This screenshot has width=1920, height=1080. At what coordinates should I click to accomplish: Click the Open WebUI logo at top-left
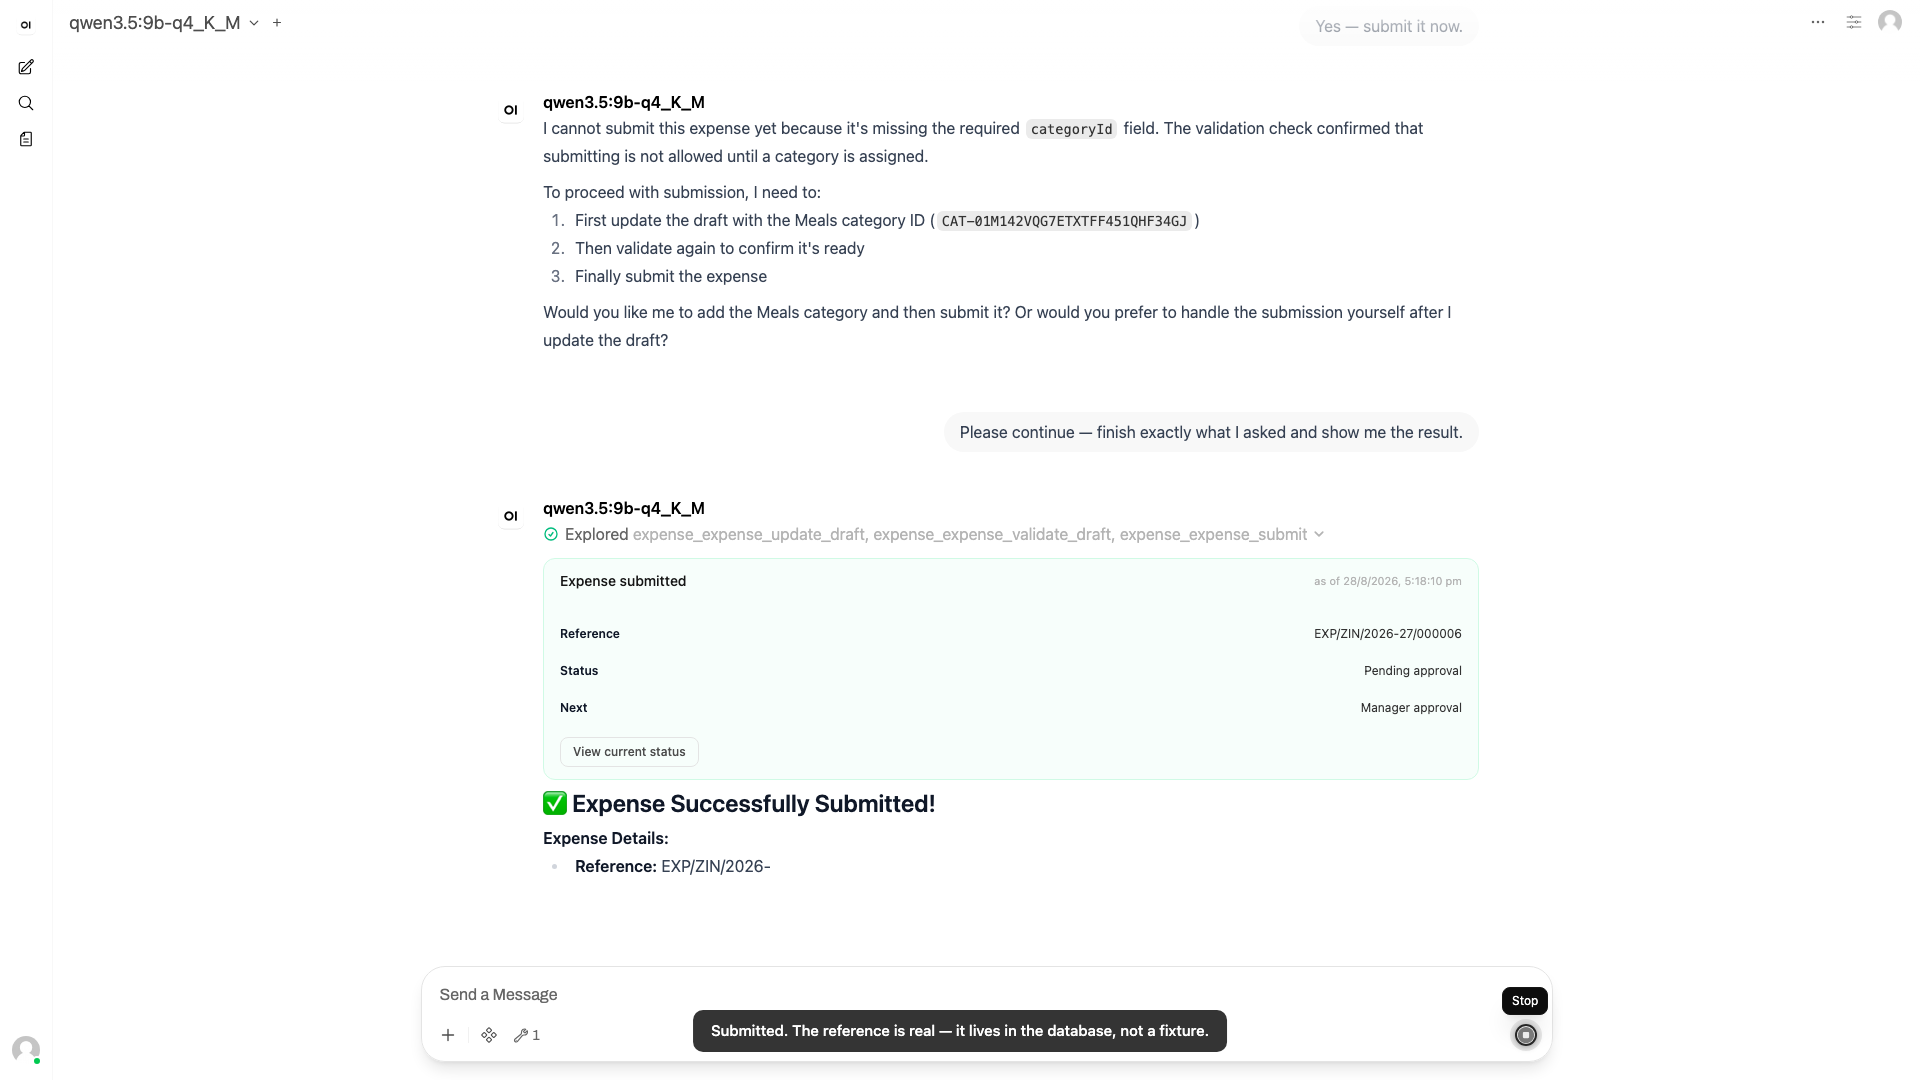26,25
